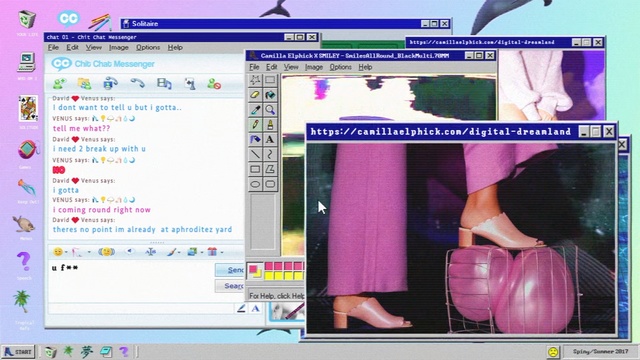Image resolution: width=640 pixels, height=360 pixels.
Task: Click the font A icon below message box
Action: [256, 309]
